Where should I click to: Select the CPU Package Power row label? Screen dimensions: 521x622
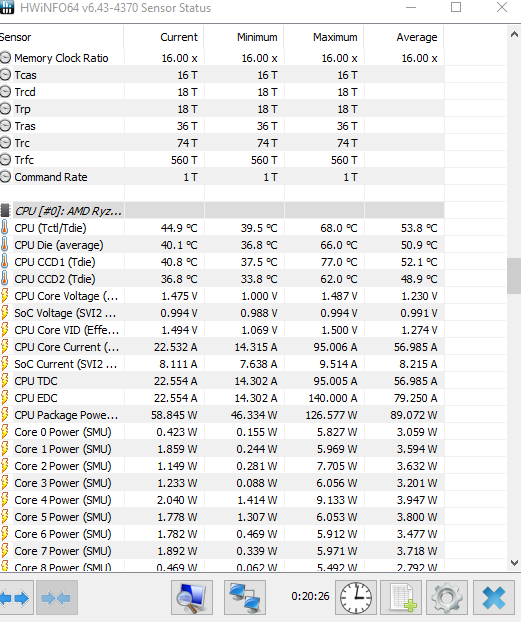tap(66, 415)
